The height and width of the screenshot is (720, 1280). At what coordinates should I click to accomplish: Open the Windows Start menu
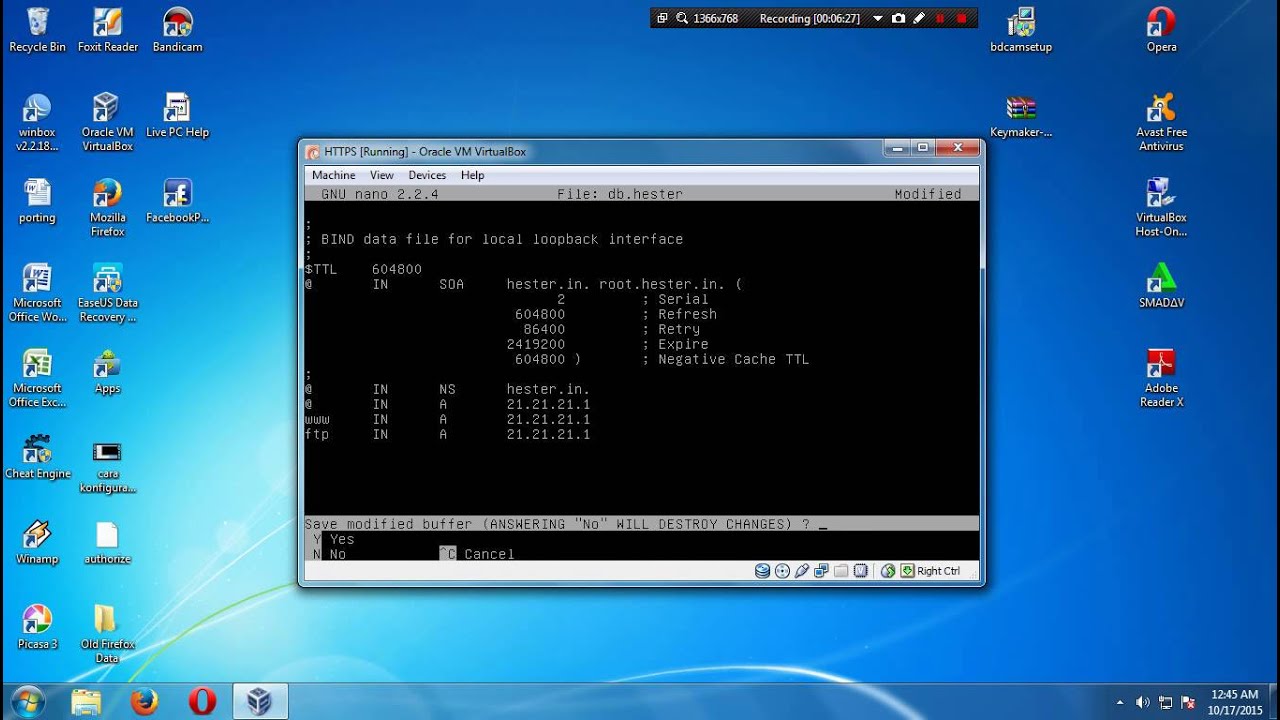tap(28, 701)
